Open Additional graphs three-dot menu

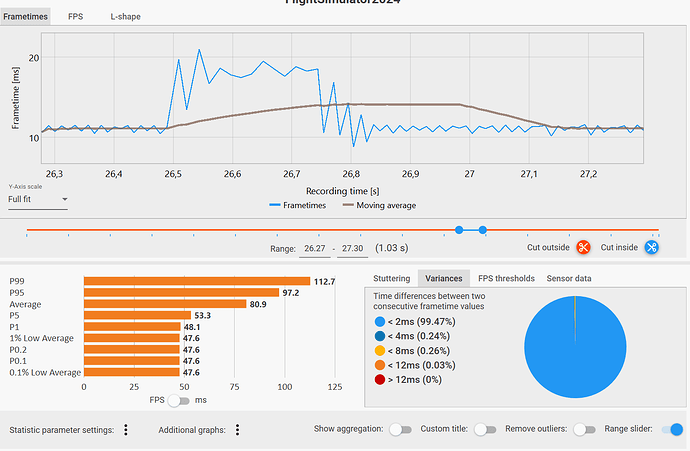[237, 430]
